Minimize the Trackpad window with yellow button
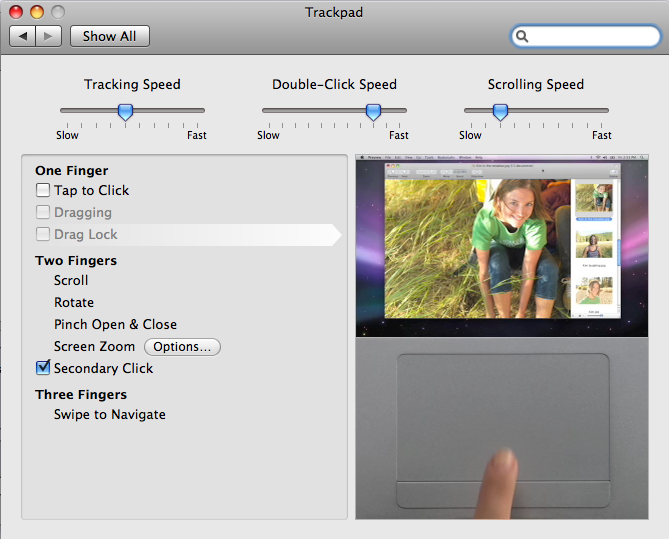The width and height of the screenshot is (669, 539). click(37, 12)
